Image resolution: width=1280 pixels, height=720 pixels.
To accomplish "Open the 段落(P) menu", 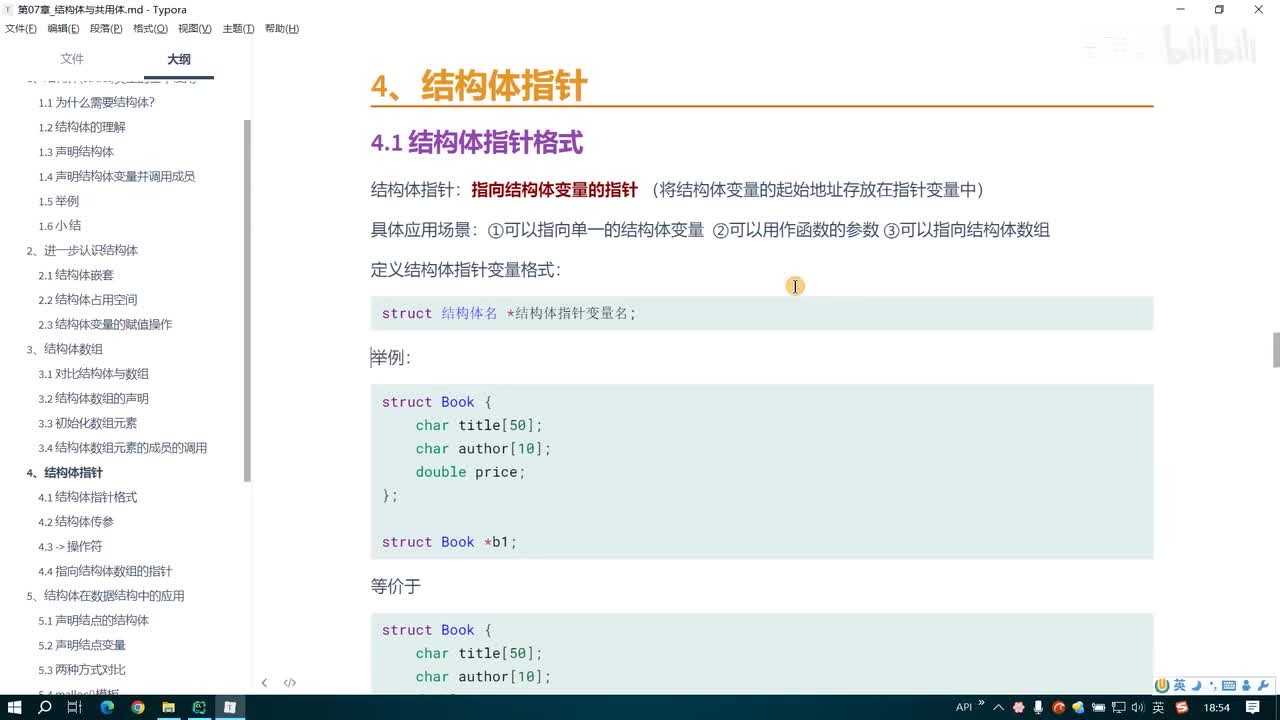I will click(106, 29).
